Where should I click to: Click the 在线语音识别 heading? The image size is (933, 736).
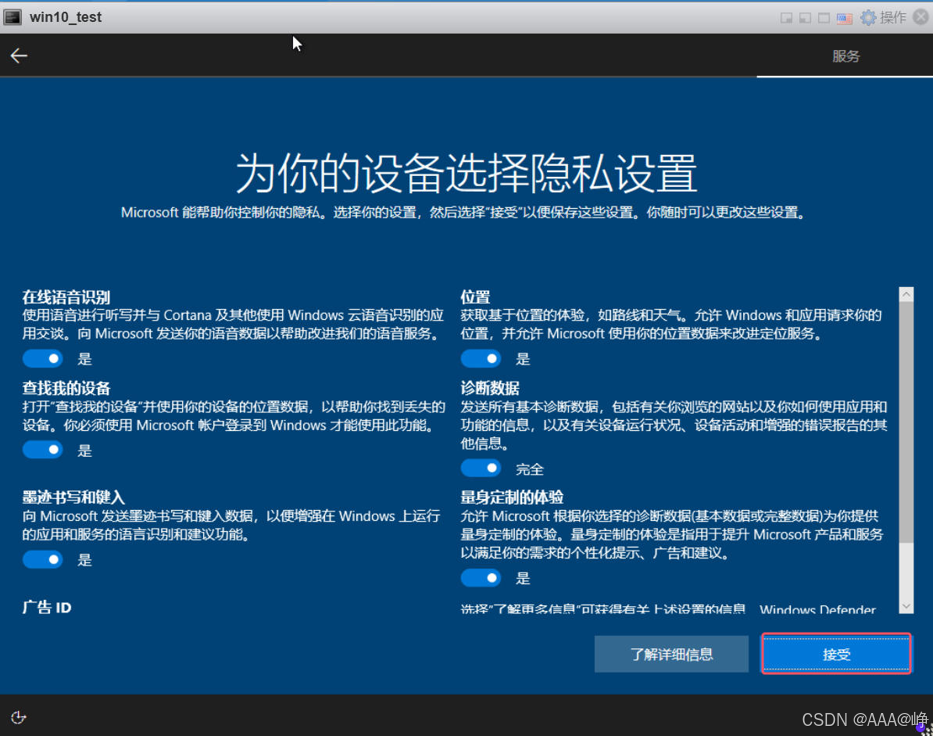pyautogui.click(x=66, y=297)
